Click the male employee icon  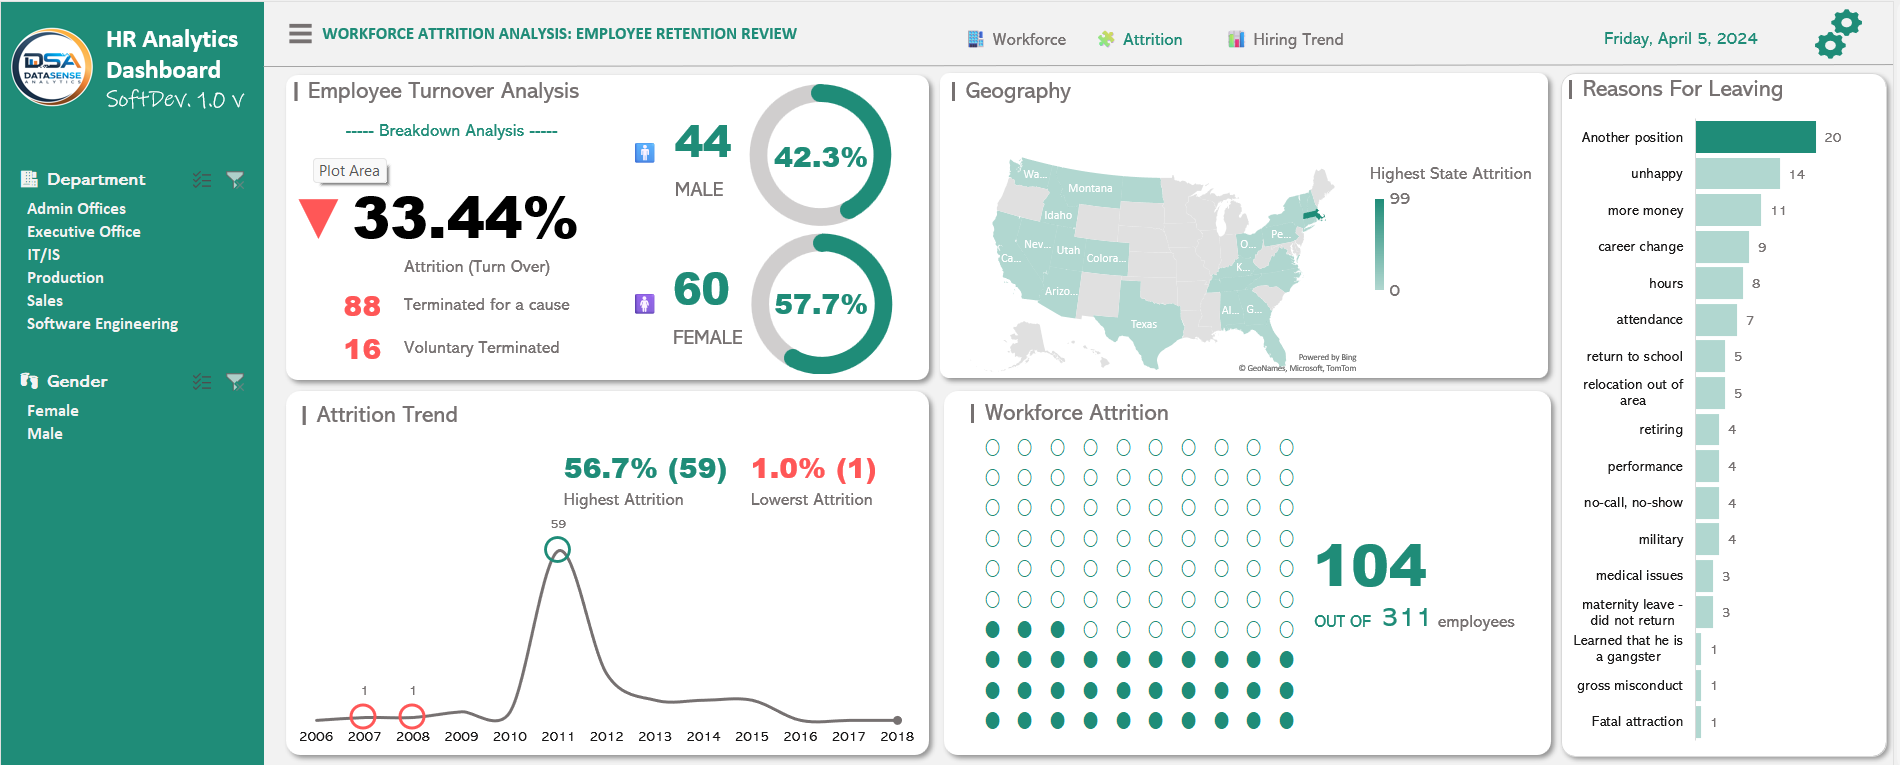tap(645, 153)
